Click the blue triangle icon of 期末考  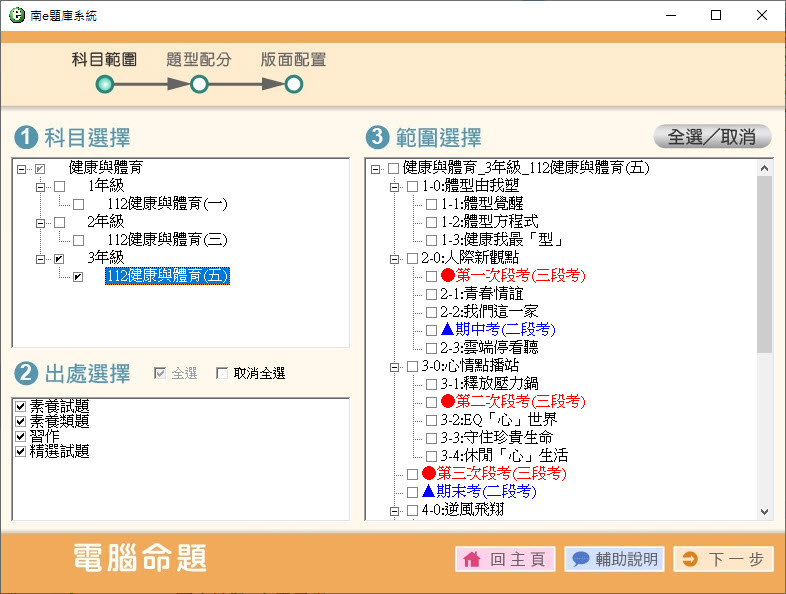428,491
